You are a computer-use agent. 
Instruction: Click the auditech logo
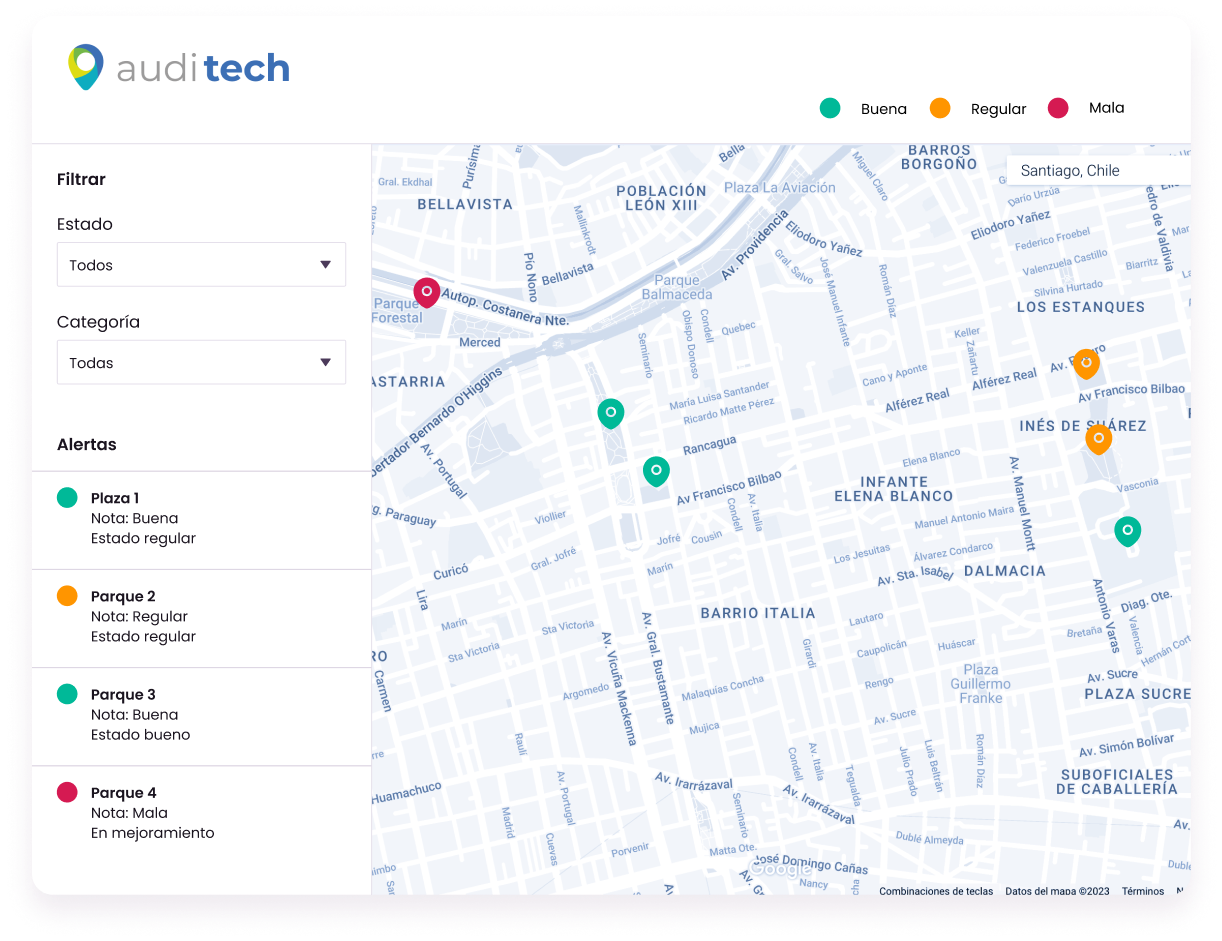coord(179,67)
